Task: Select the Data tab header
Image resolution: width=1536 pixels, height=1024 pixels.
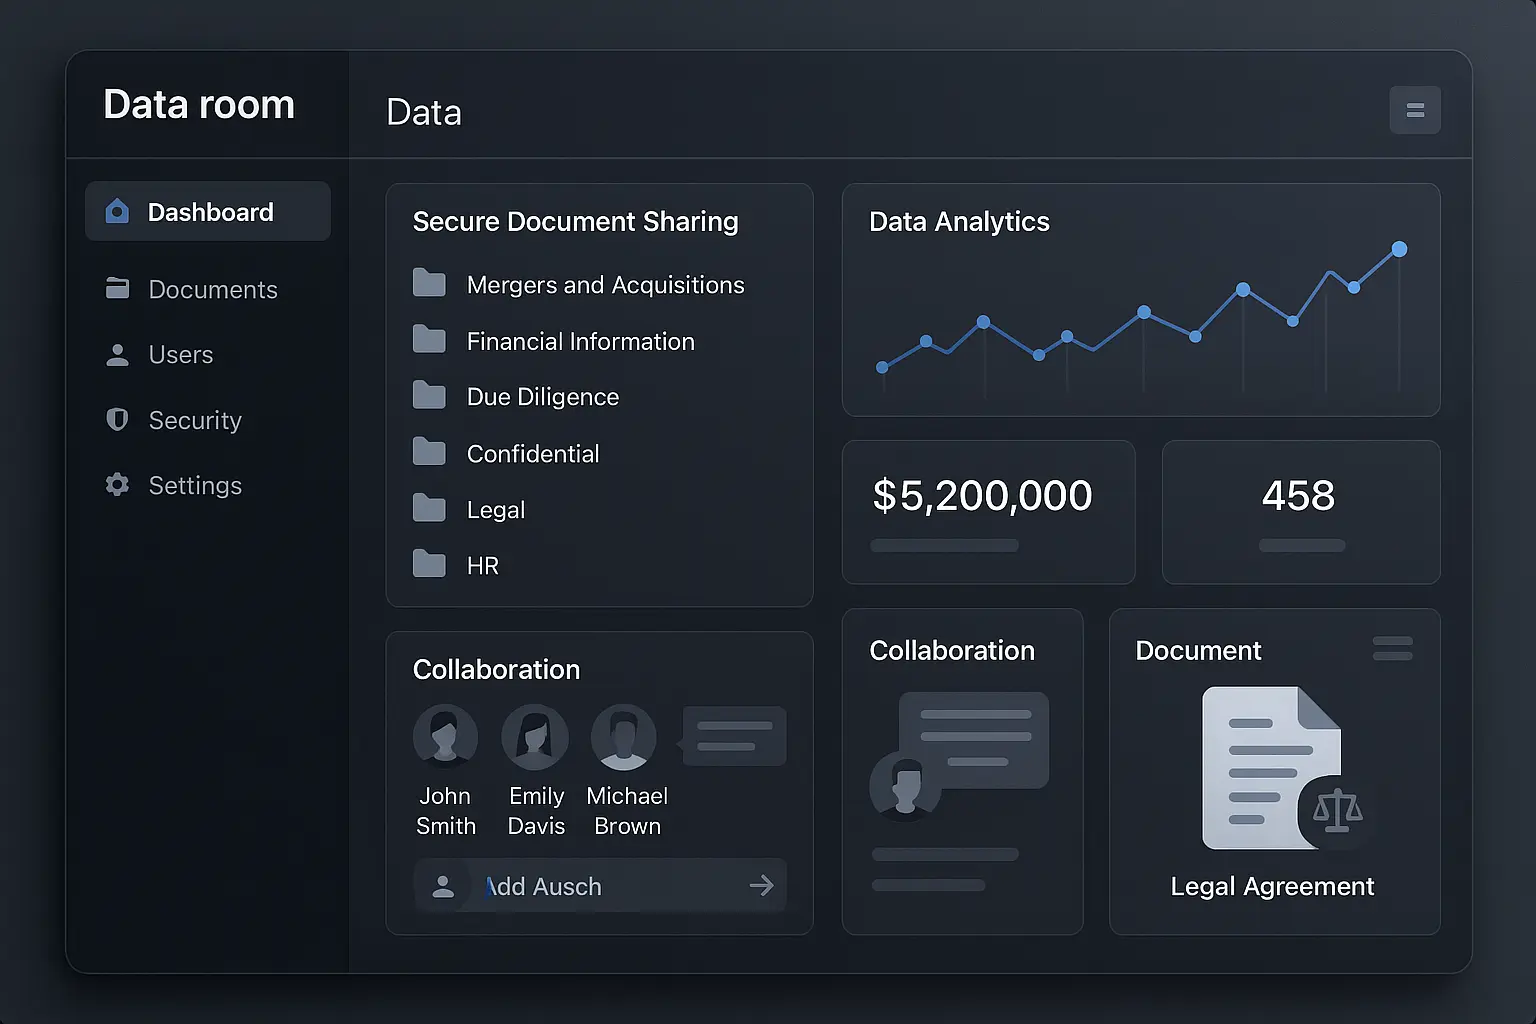Action: tap(424, 113)
